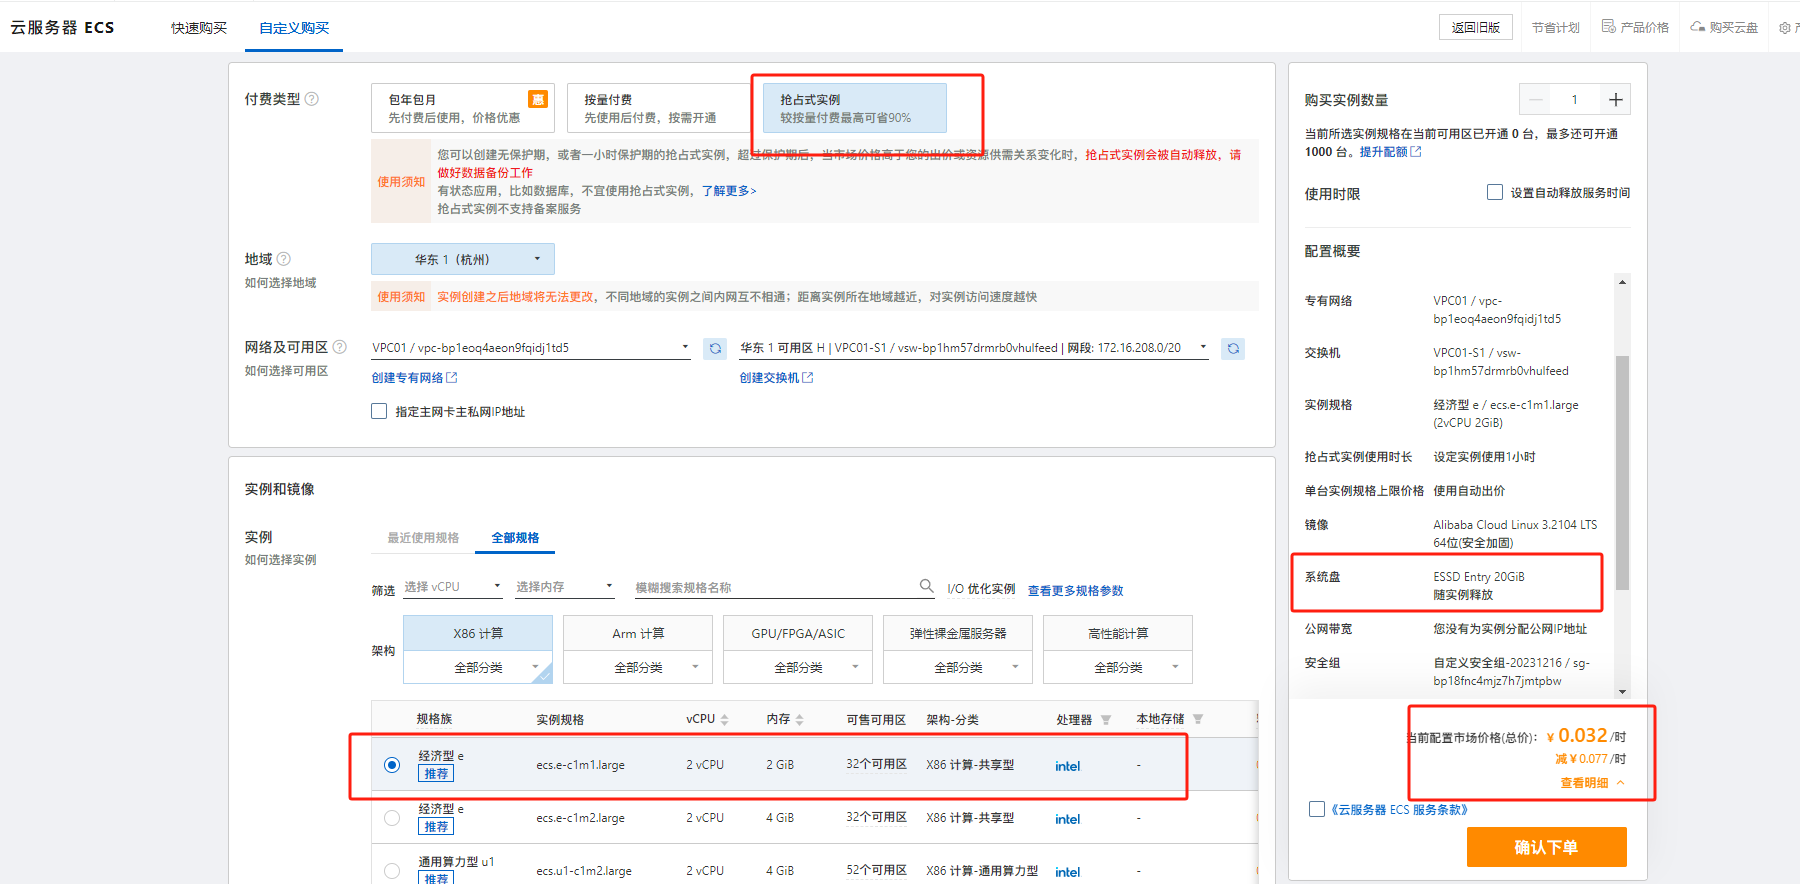Viewport: 1800px width, 884px height.
Task: Switch to 自定义购买 tab
Action: coord(294,28)
